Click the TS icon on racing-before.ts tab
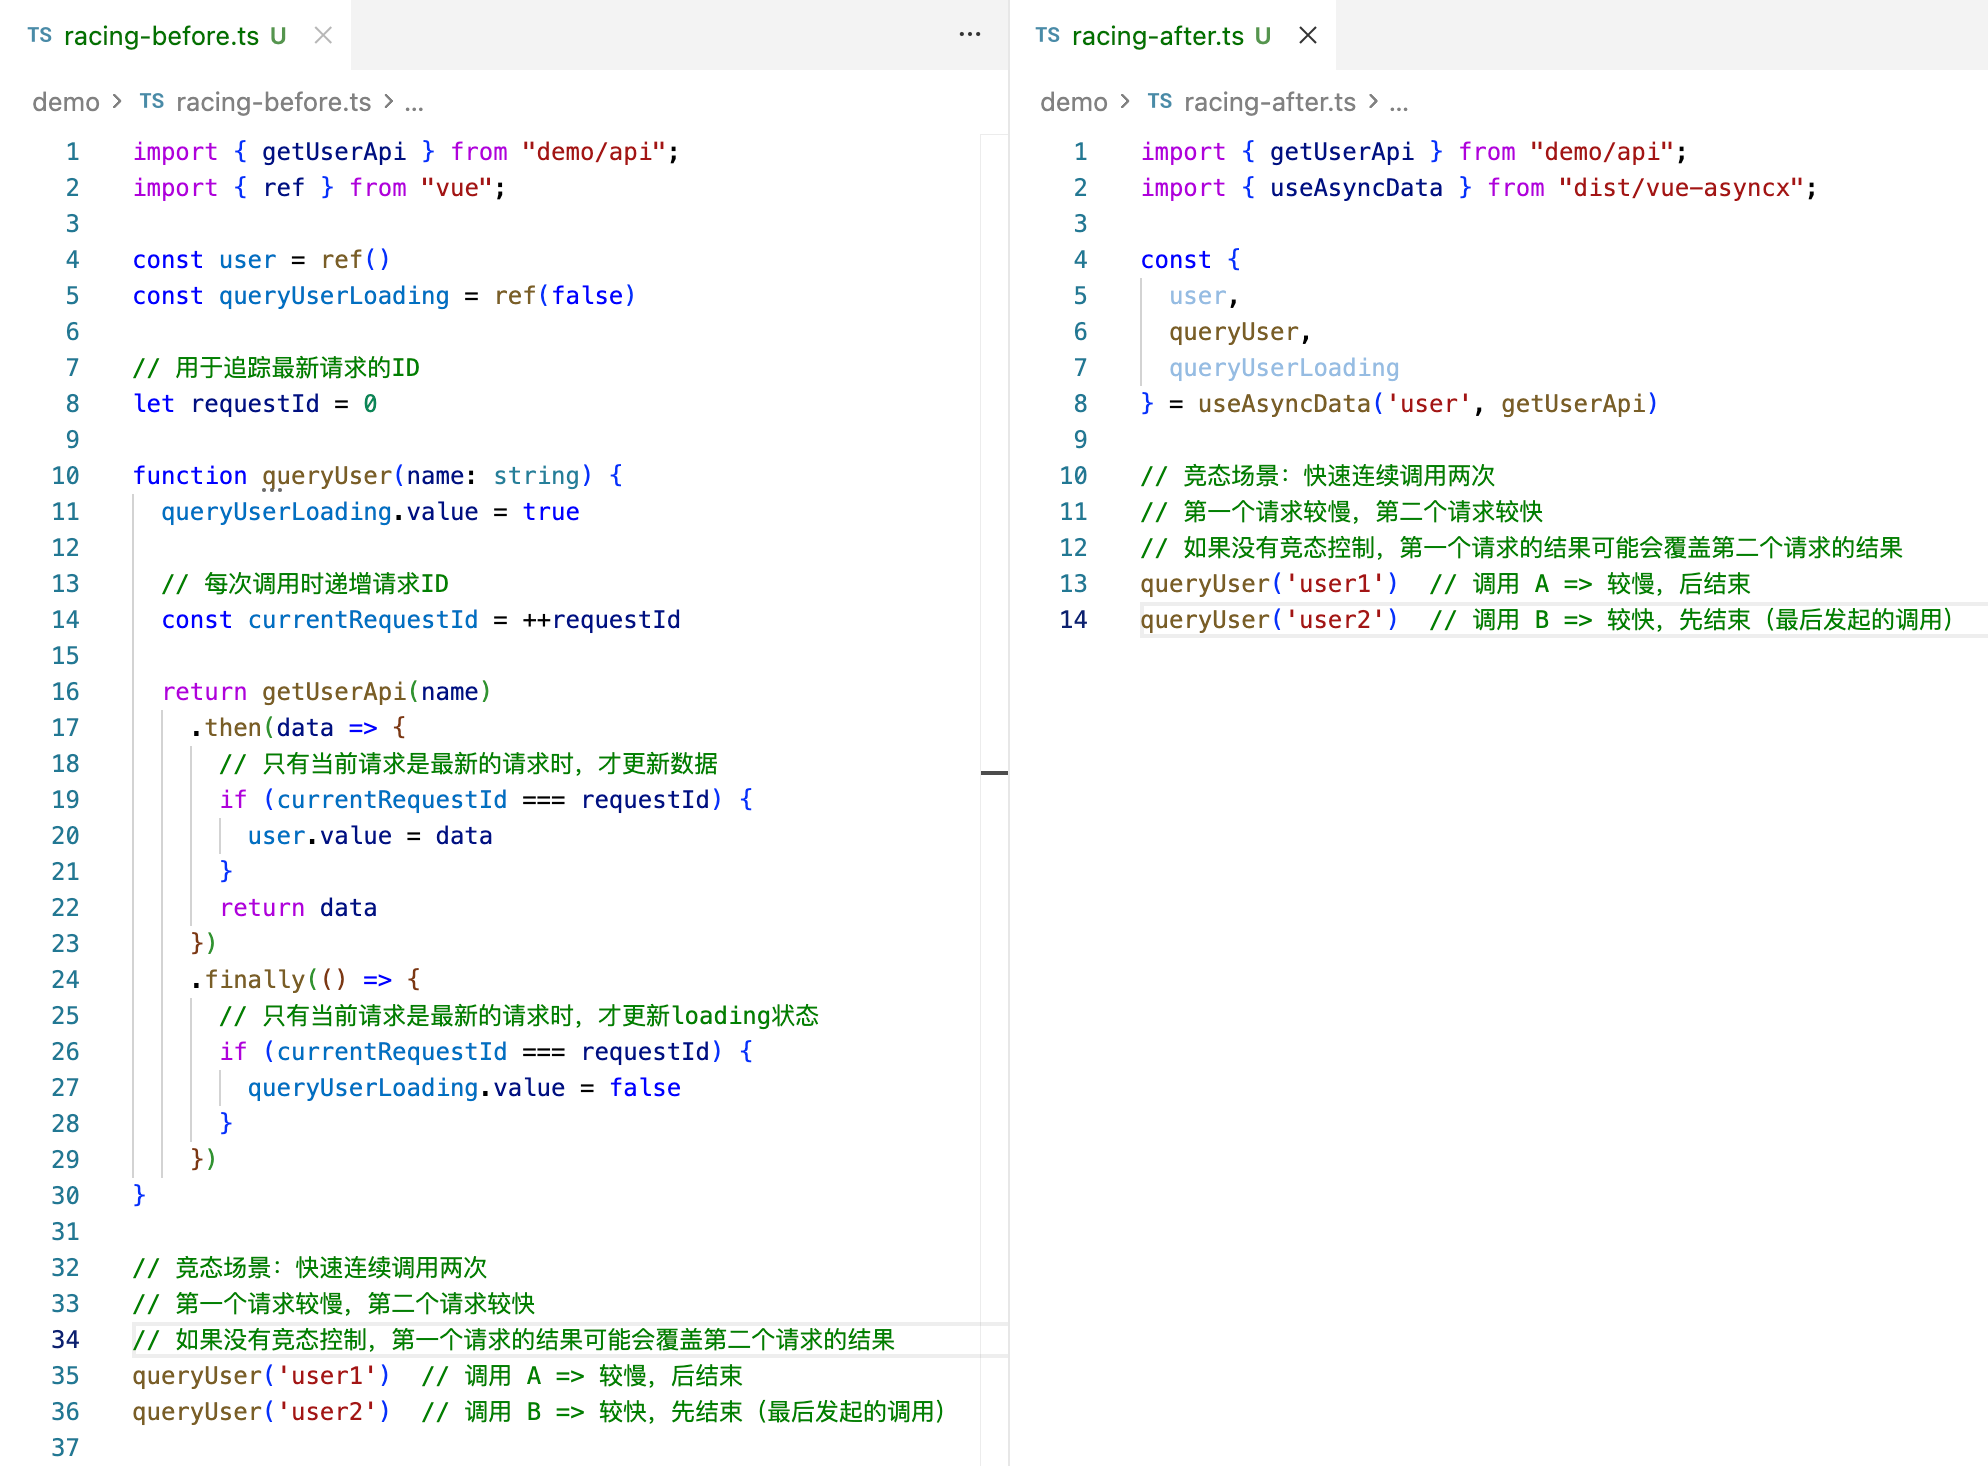 coord(40,36)
